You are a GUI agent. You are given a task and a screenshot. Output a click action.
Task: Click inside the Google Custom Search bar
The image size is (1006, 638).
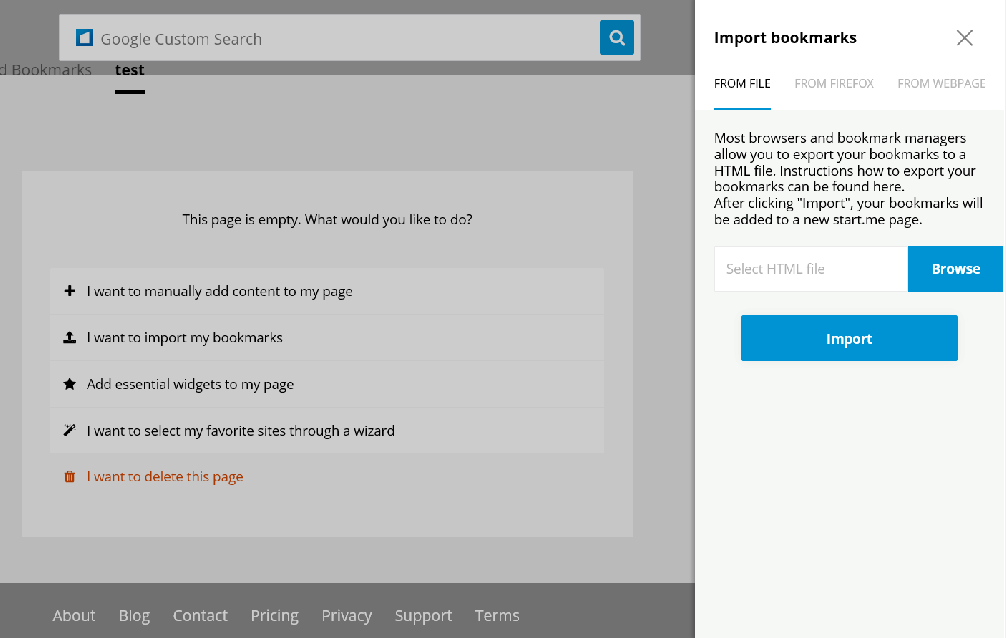click(x=300, y=37)
